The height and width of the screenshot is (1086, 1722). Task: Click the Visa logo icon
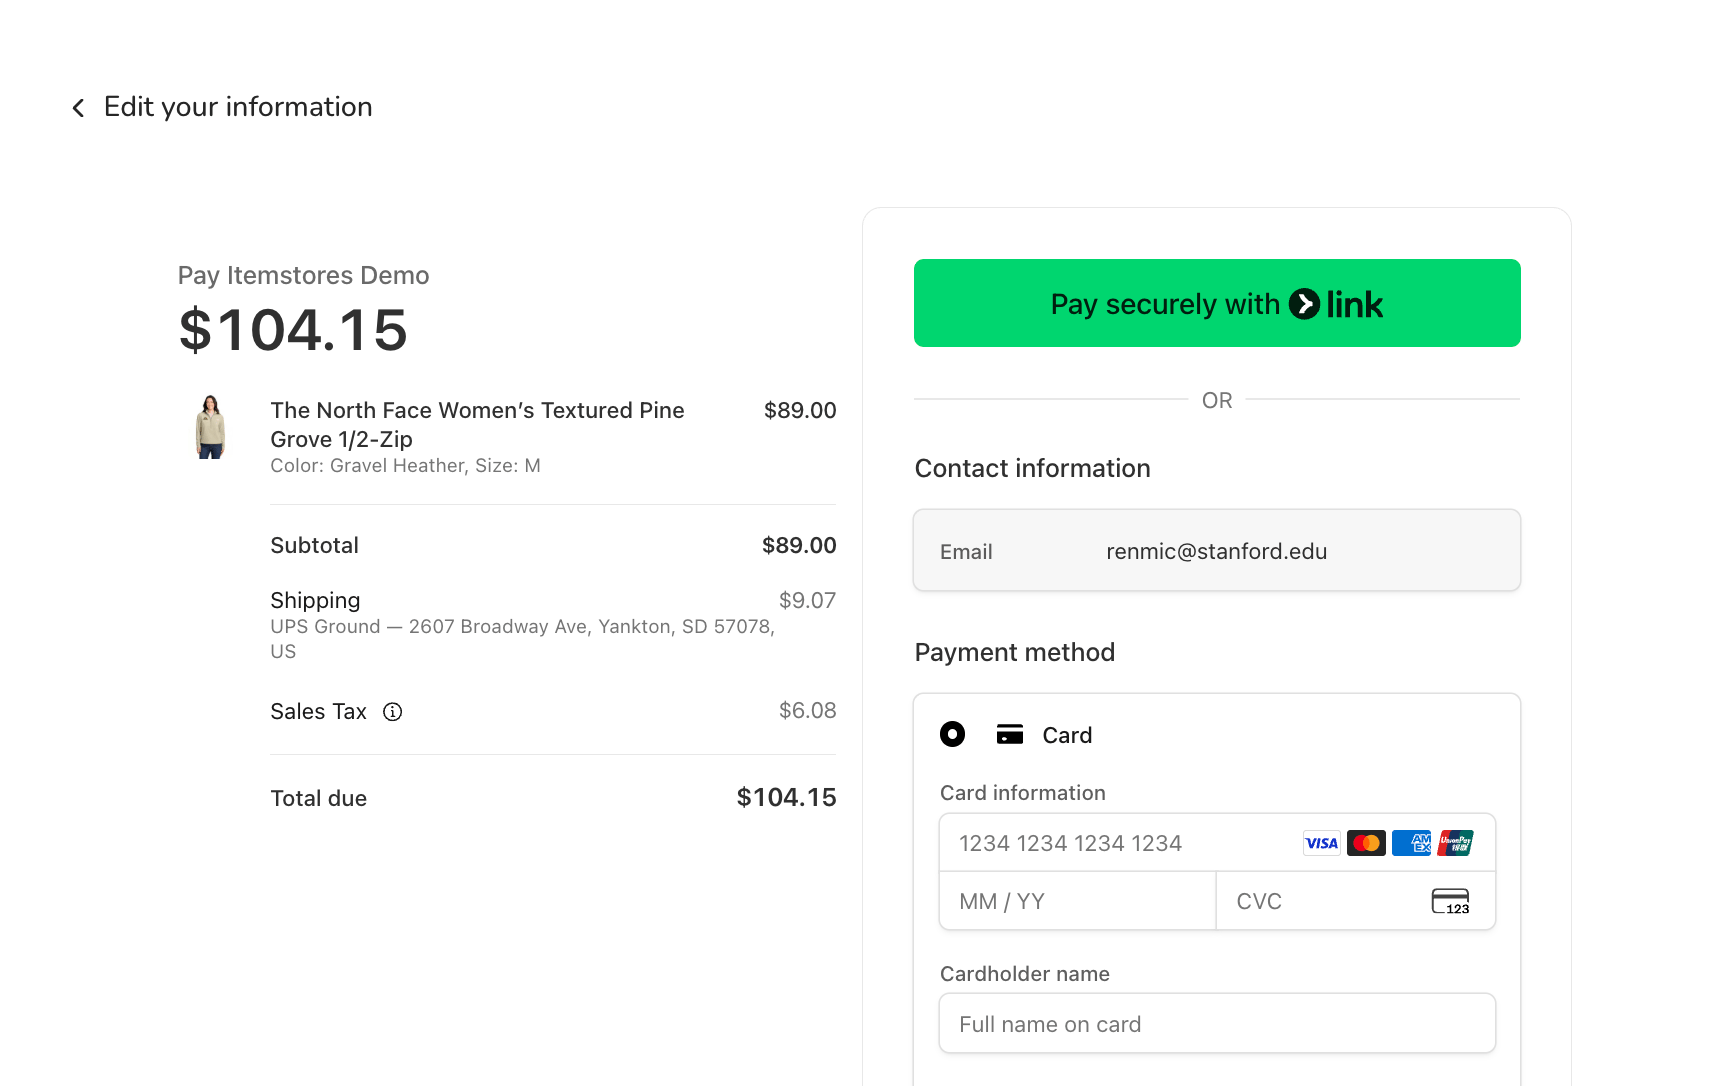point(1322,843)
